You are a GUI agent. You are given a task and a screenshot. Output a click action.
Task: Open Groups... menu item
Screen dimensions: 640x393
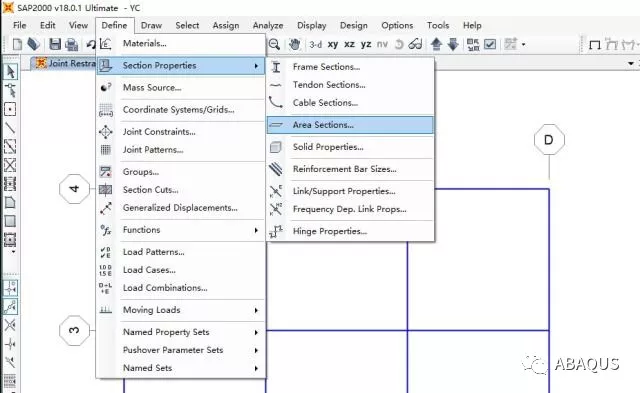point(181,172)
